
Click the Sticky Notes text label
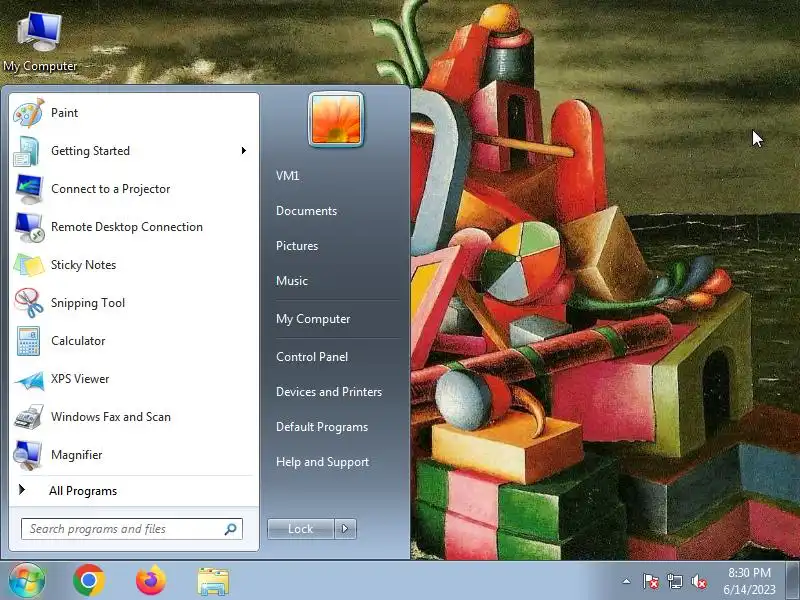click(84, 265)
